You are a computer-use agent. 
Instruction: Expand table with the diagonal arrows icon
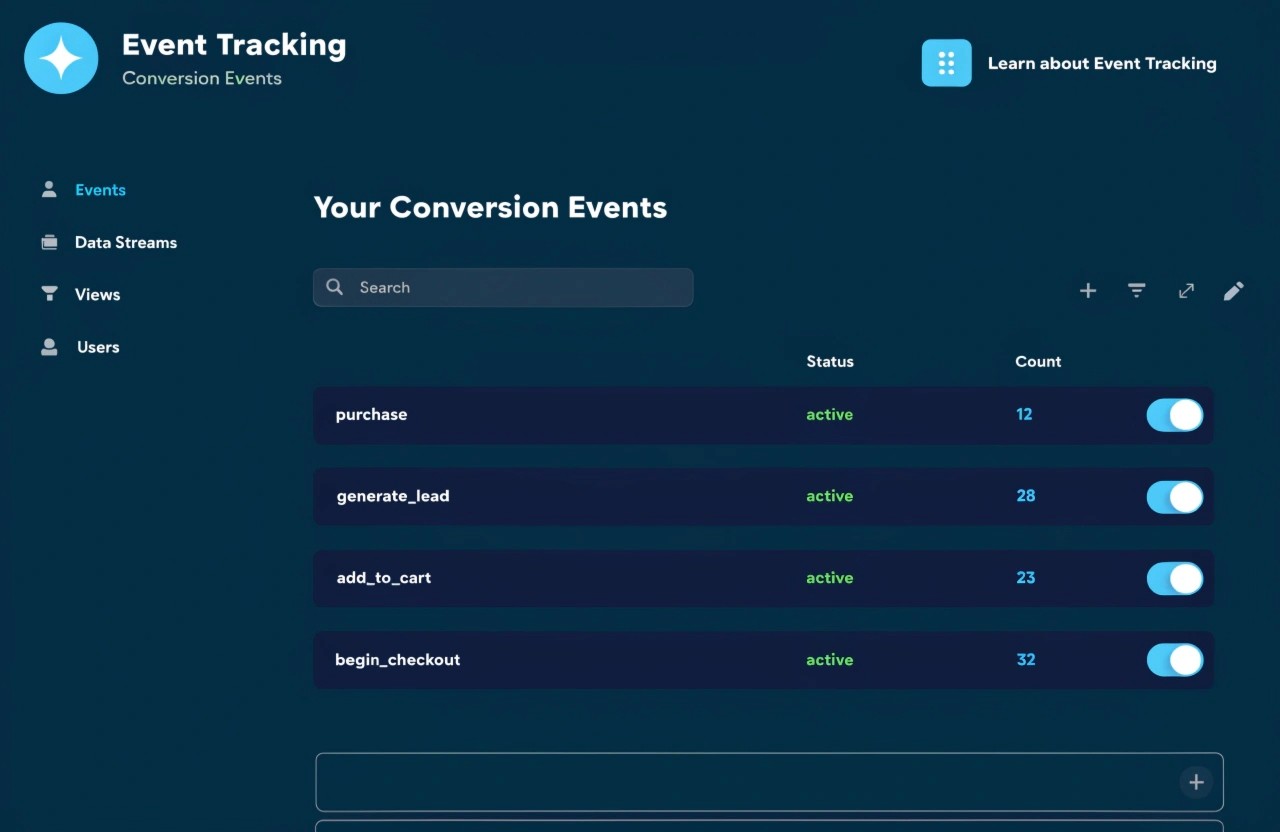tap(1186, 291)
